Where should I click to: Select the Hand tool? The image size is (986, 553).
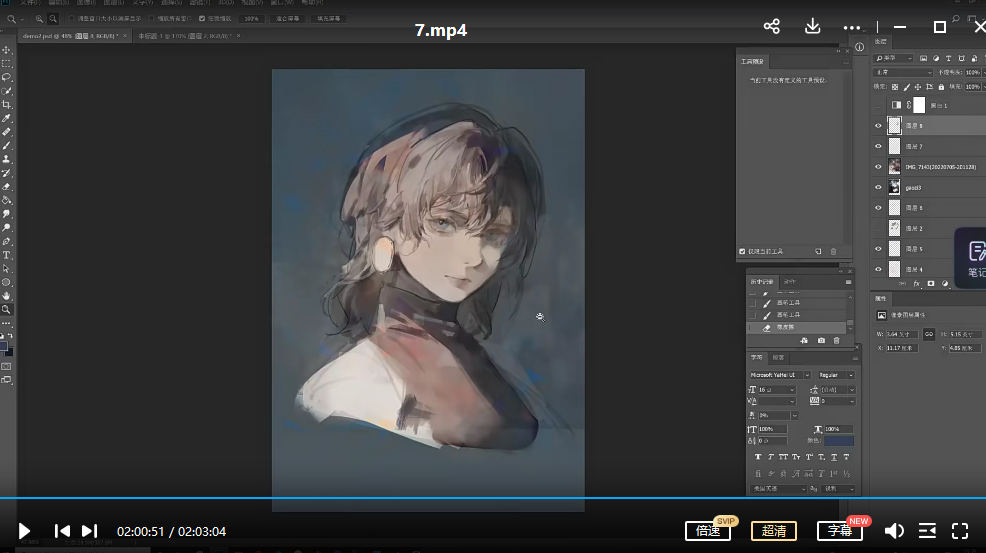(7, 296)
